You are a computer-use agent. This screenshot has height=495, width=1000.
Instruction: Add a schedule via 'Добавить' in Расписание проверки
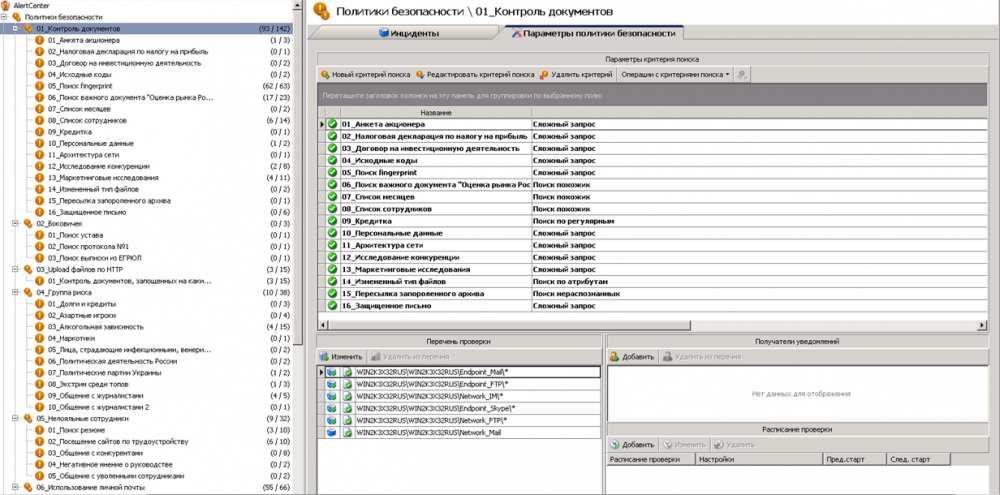[631, 444]
